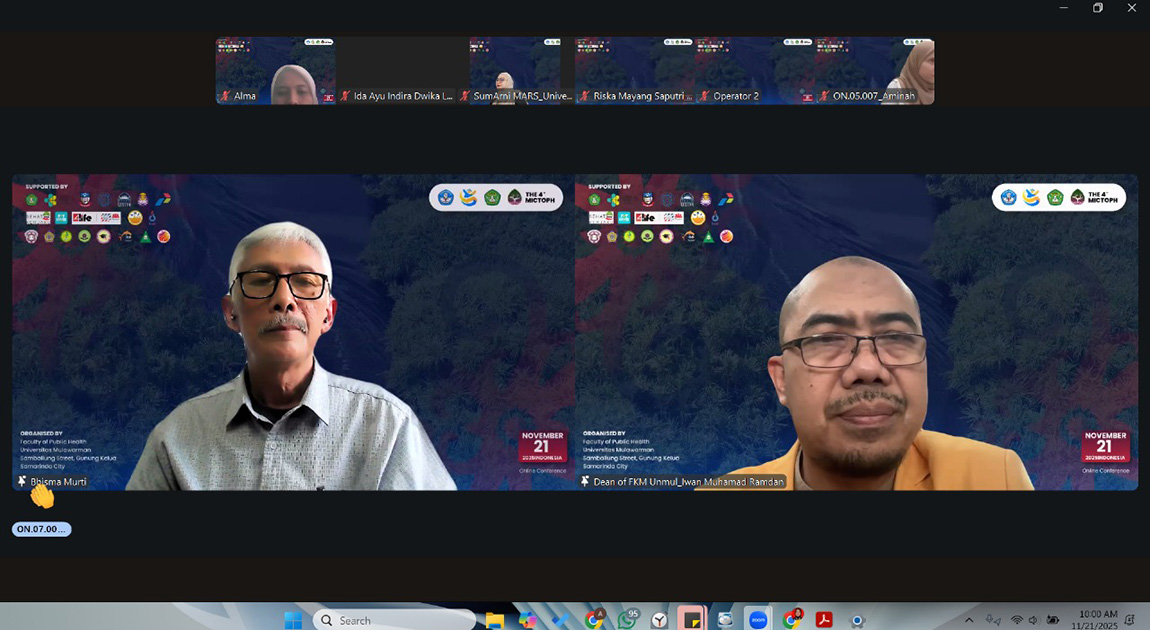Open WhatsApp from the taskbar
Screen dimensions: 1150x630
[627, 620]
